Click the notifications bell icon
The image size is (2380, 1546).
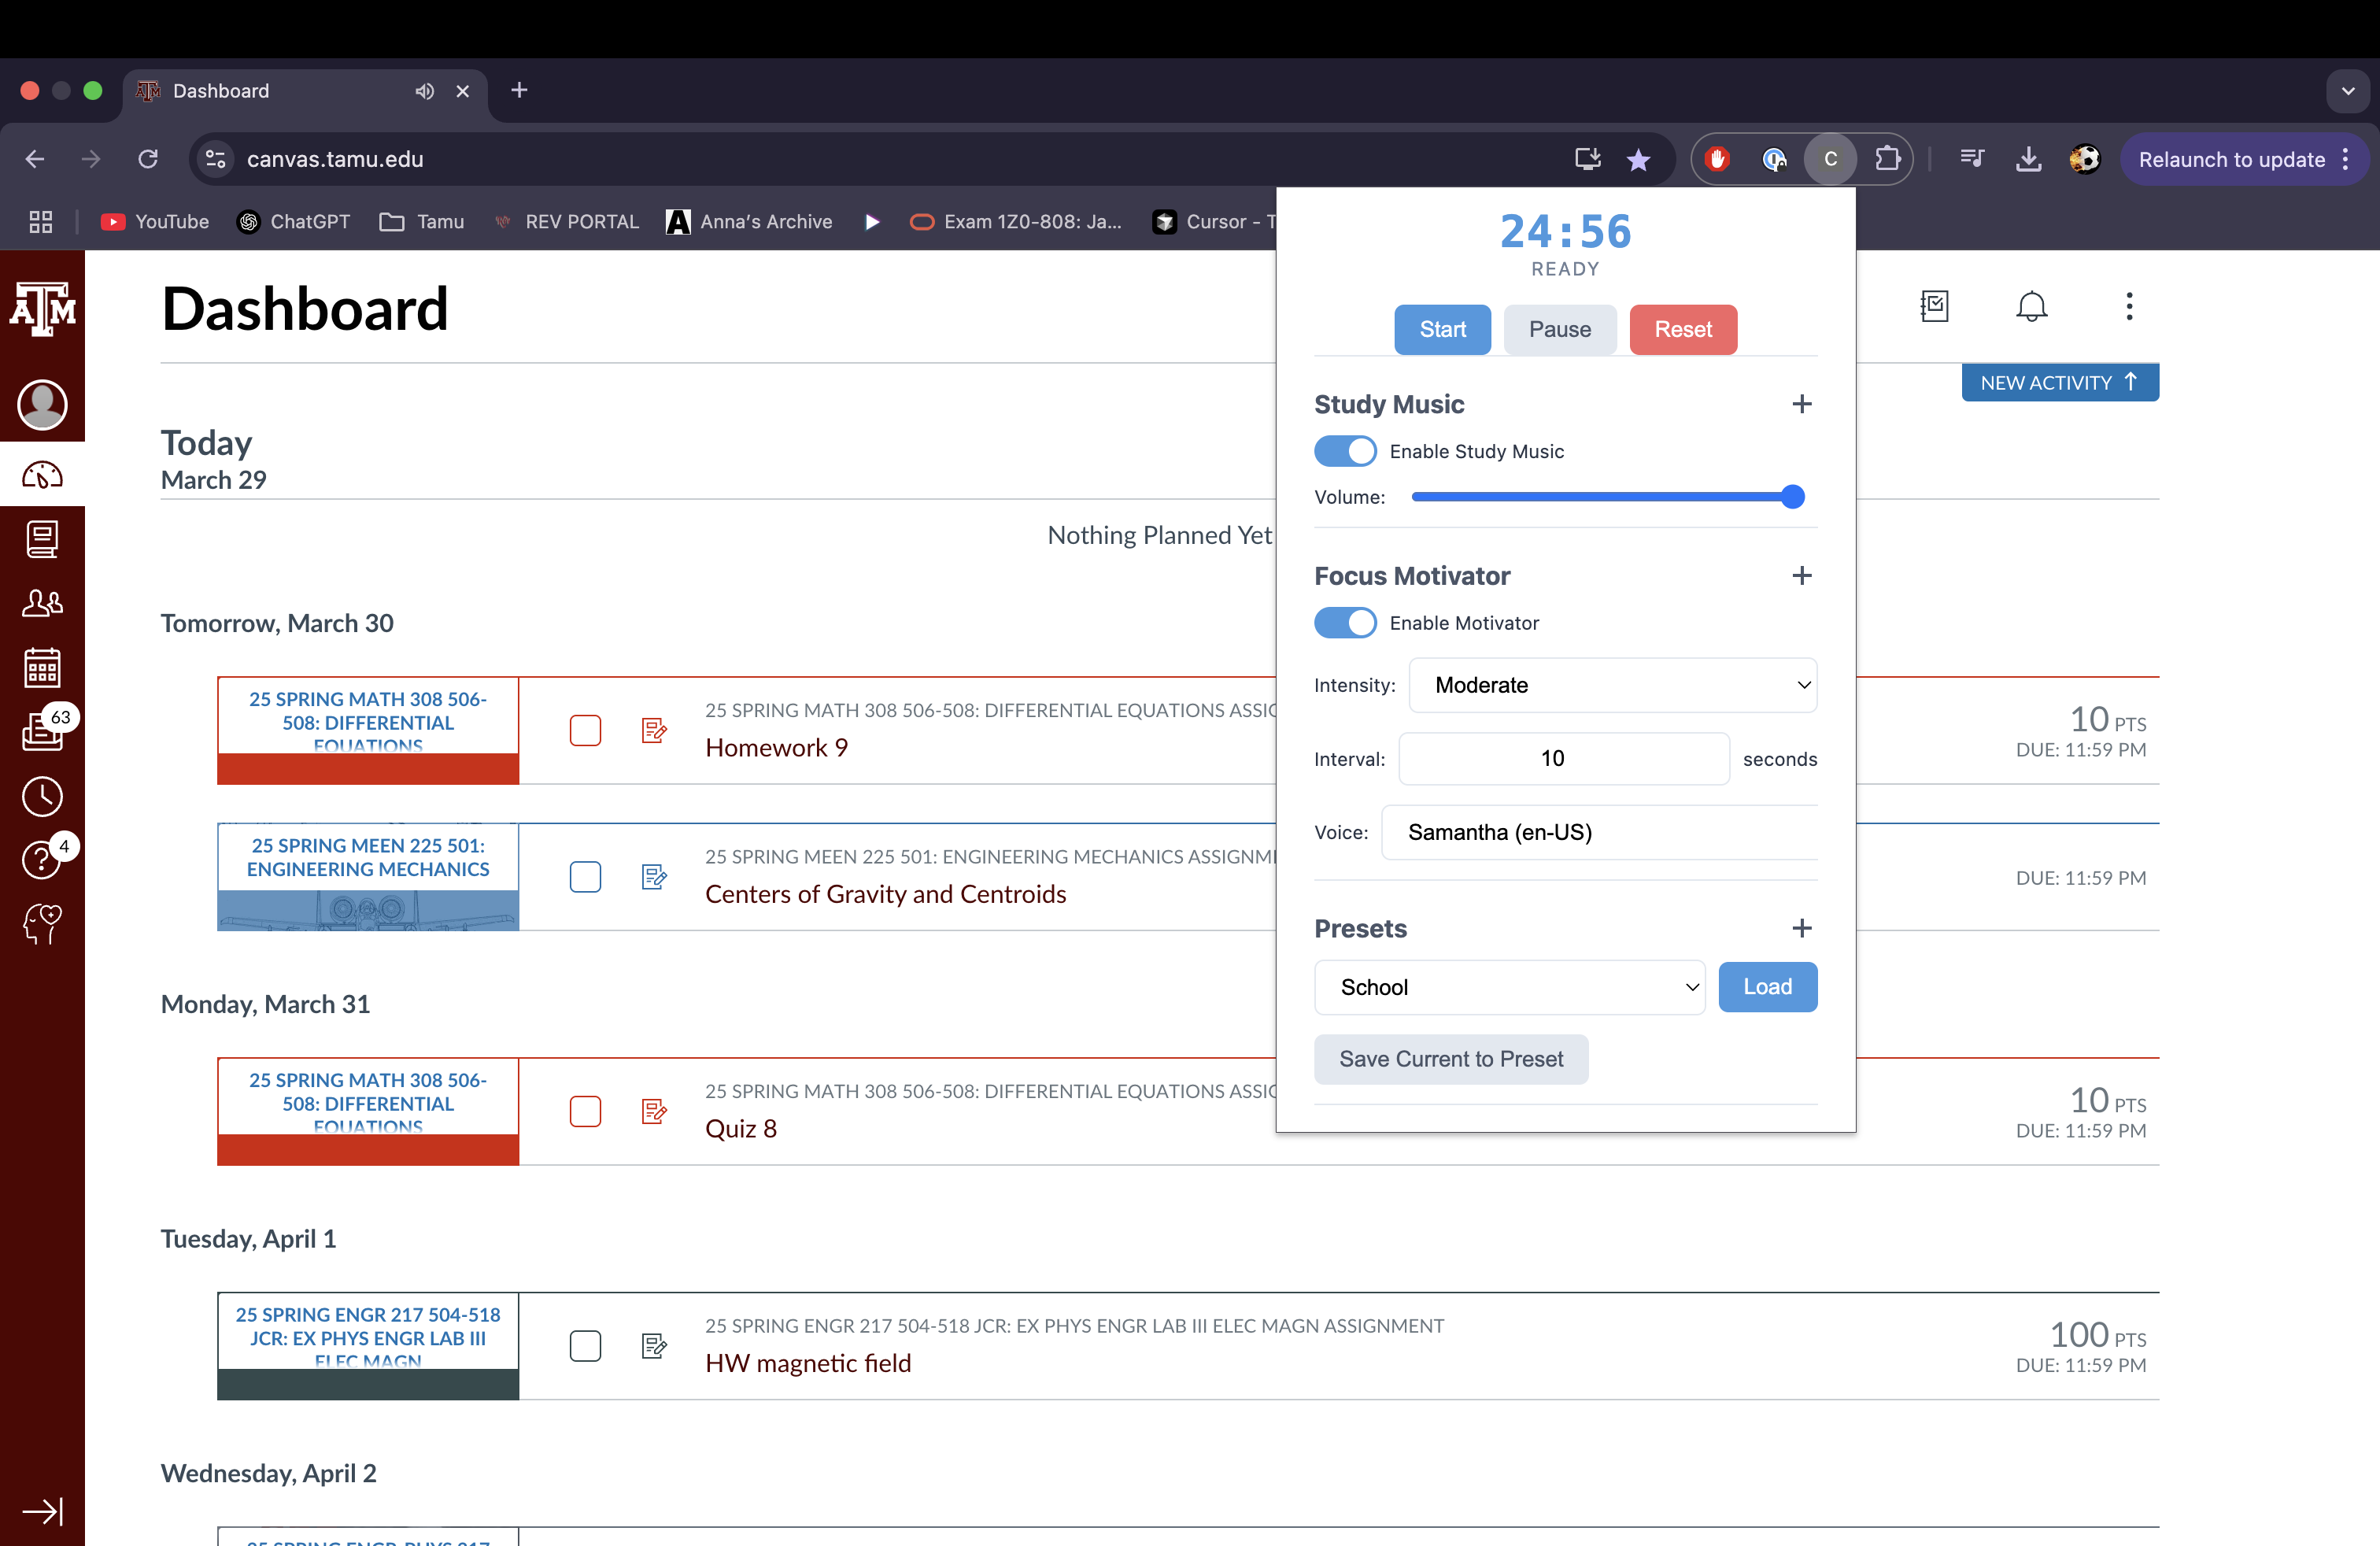[2031, 306]
